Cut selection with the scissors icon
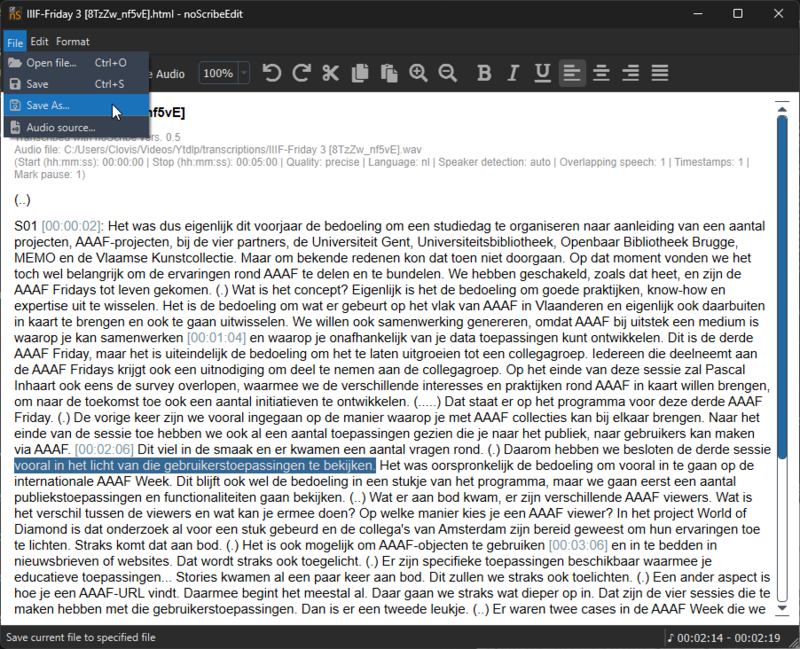 (x=330, y=72)
